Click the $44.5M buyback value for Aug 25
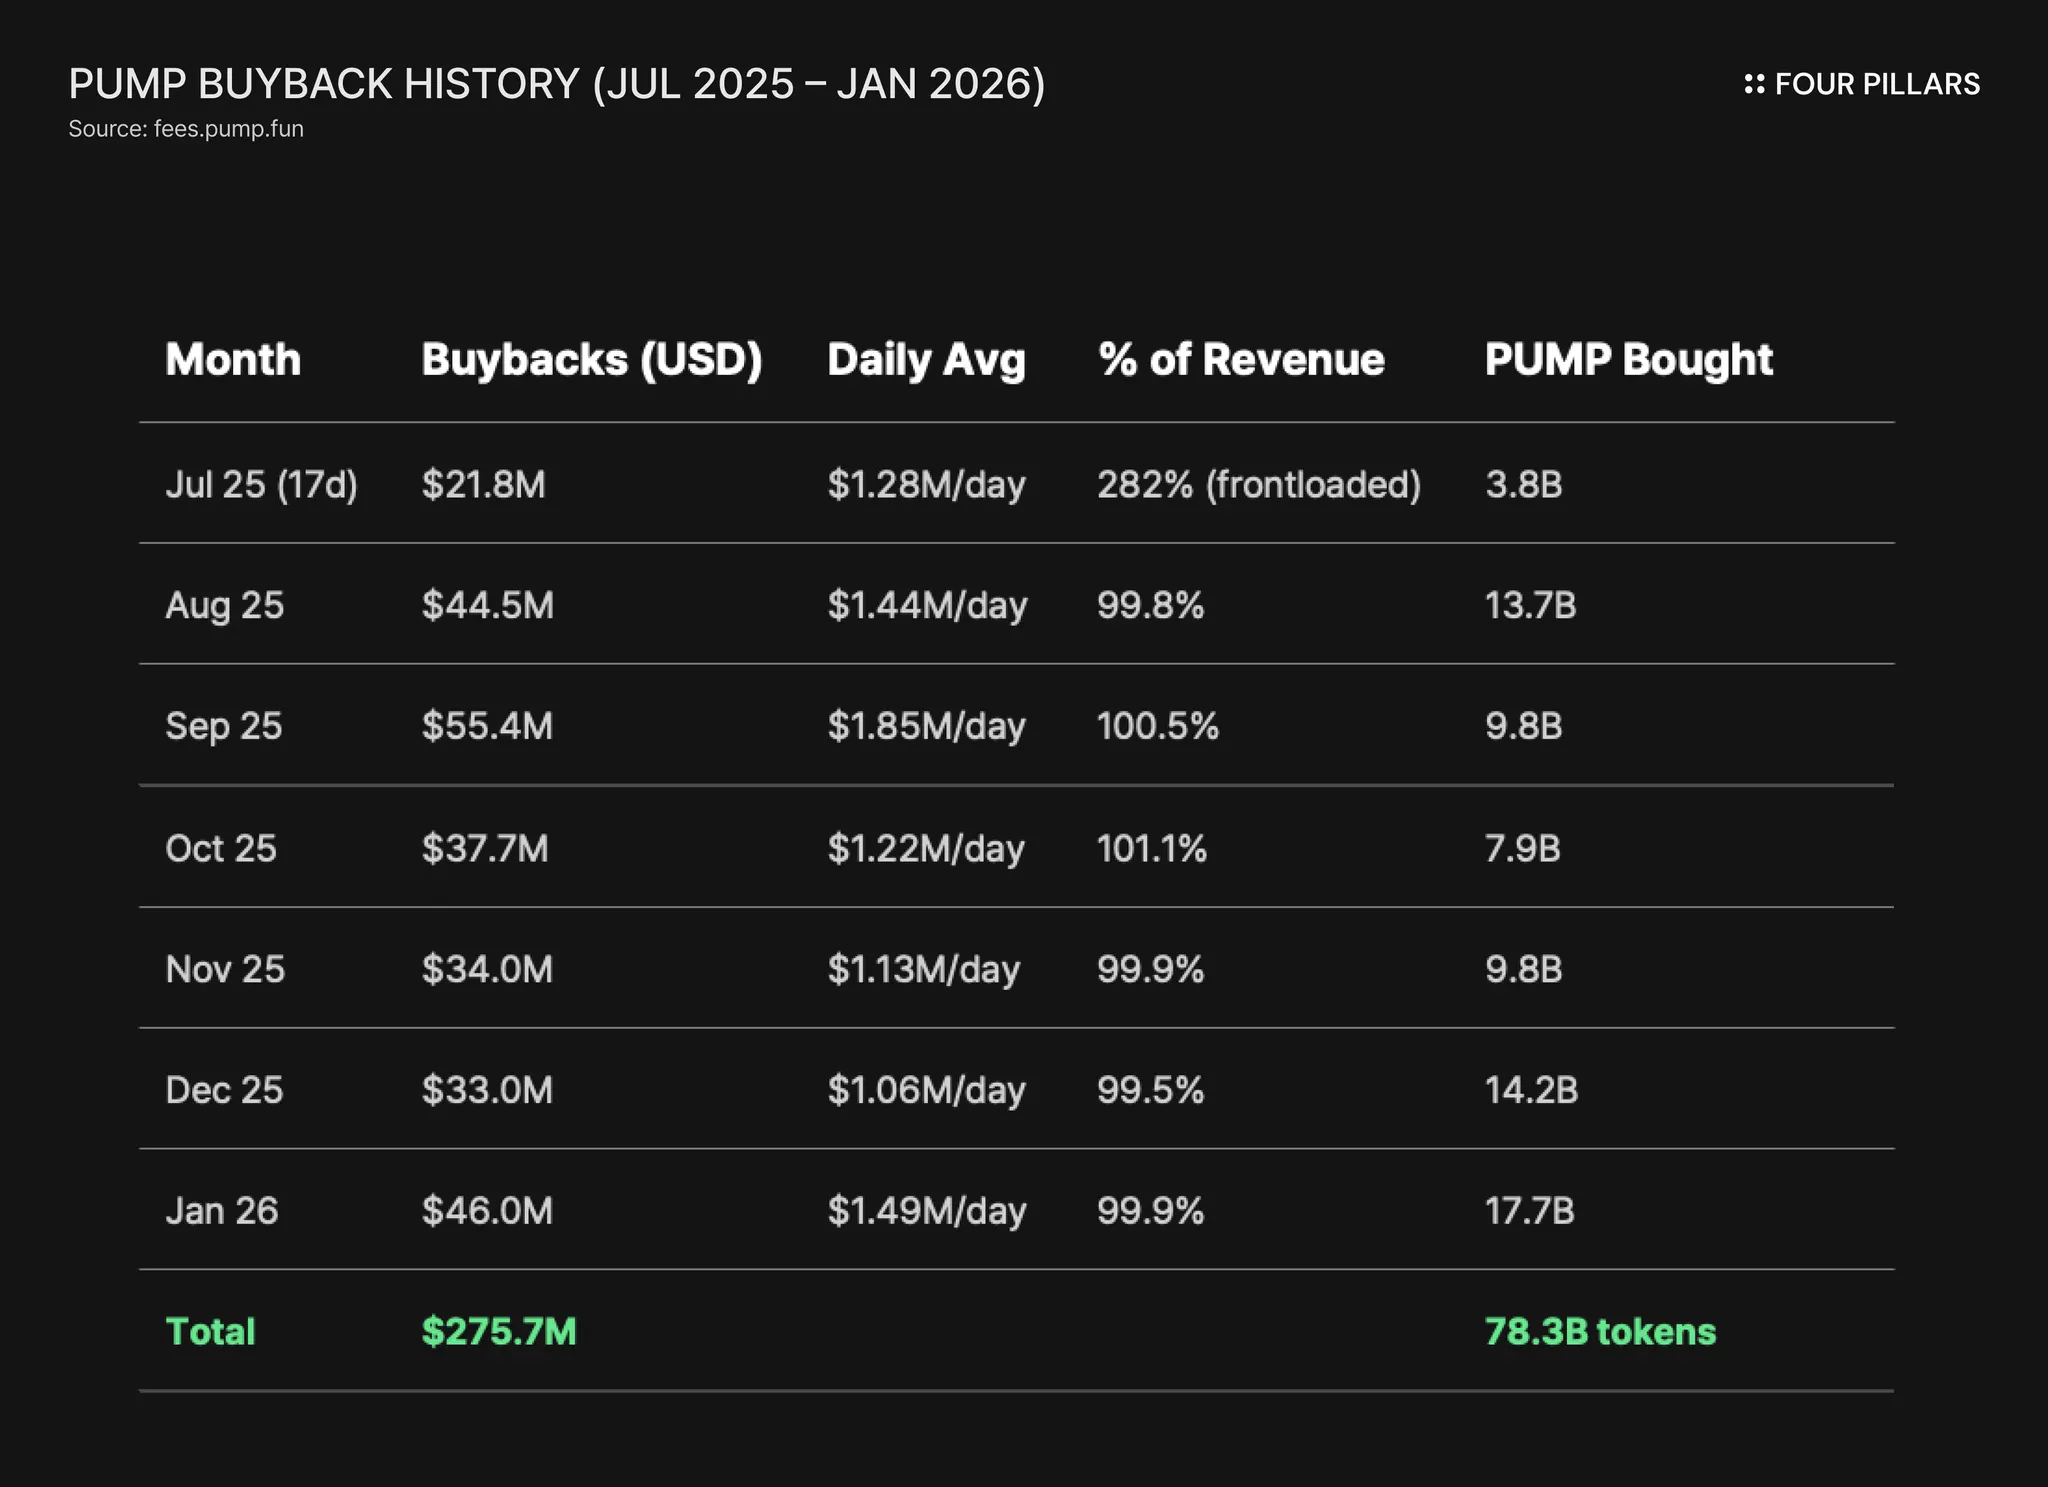The width and height of the screenshot is (2048, 1487). tap(487, 605)
